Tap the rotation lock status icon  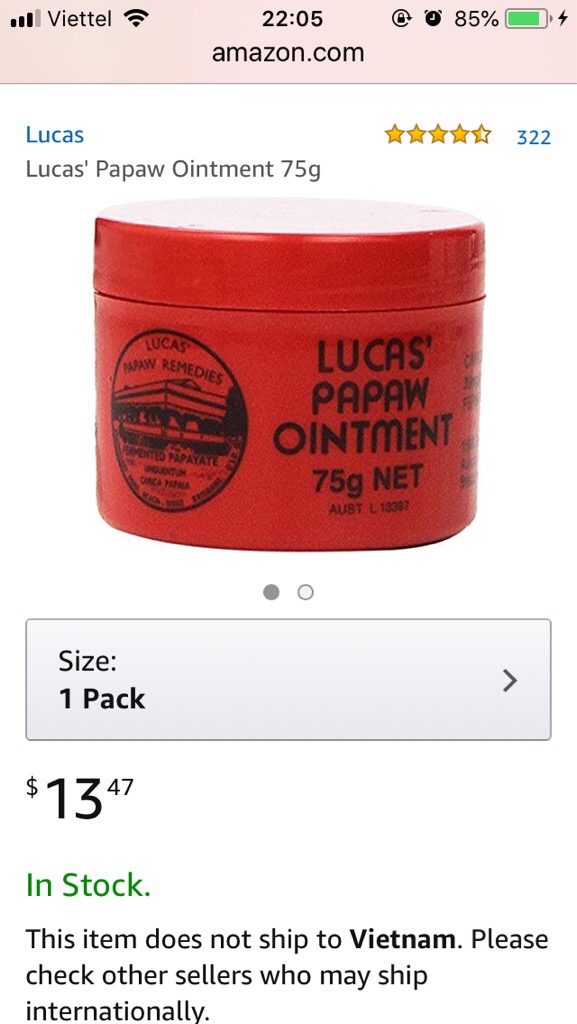pos(401,19)
